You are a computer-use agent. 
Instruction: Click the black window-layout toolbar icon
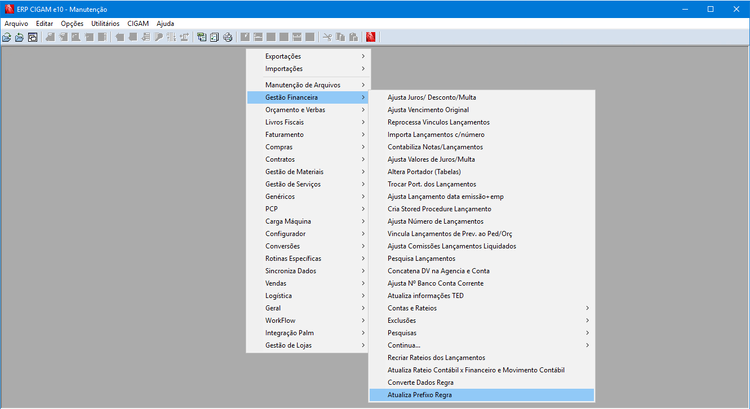pos(33,37)
